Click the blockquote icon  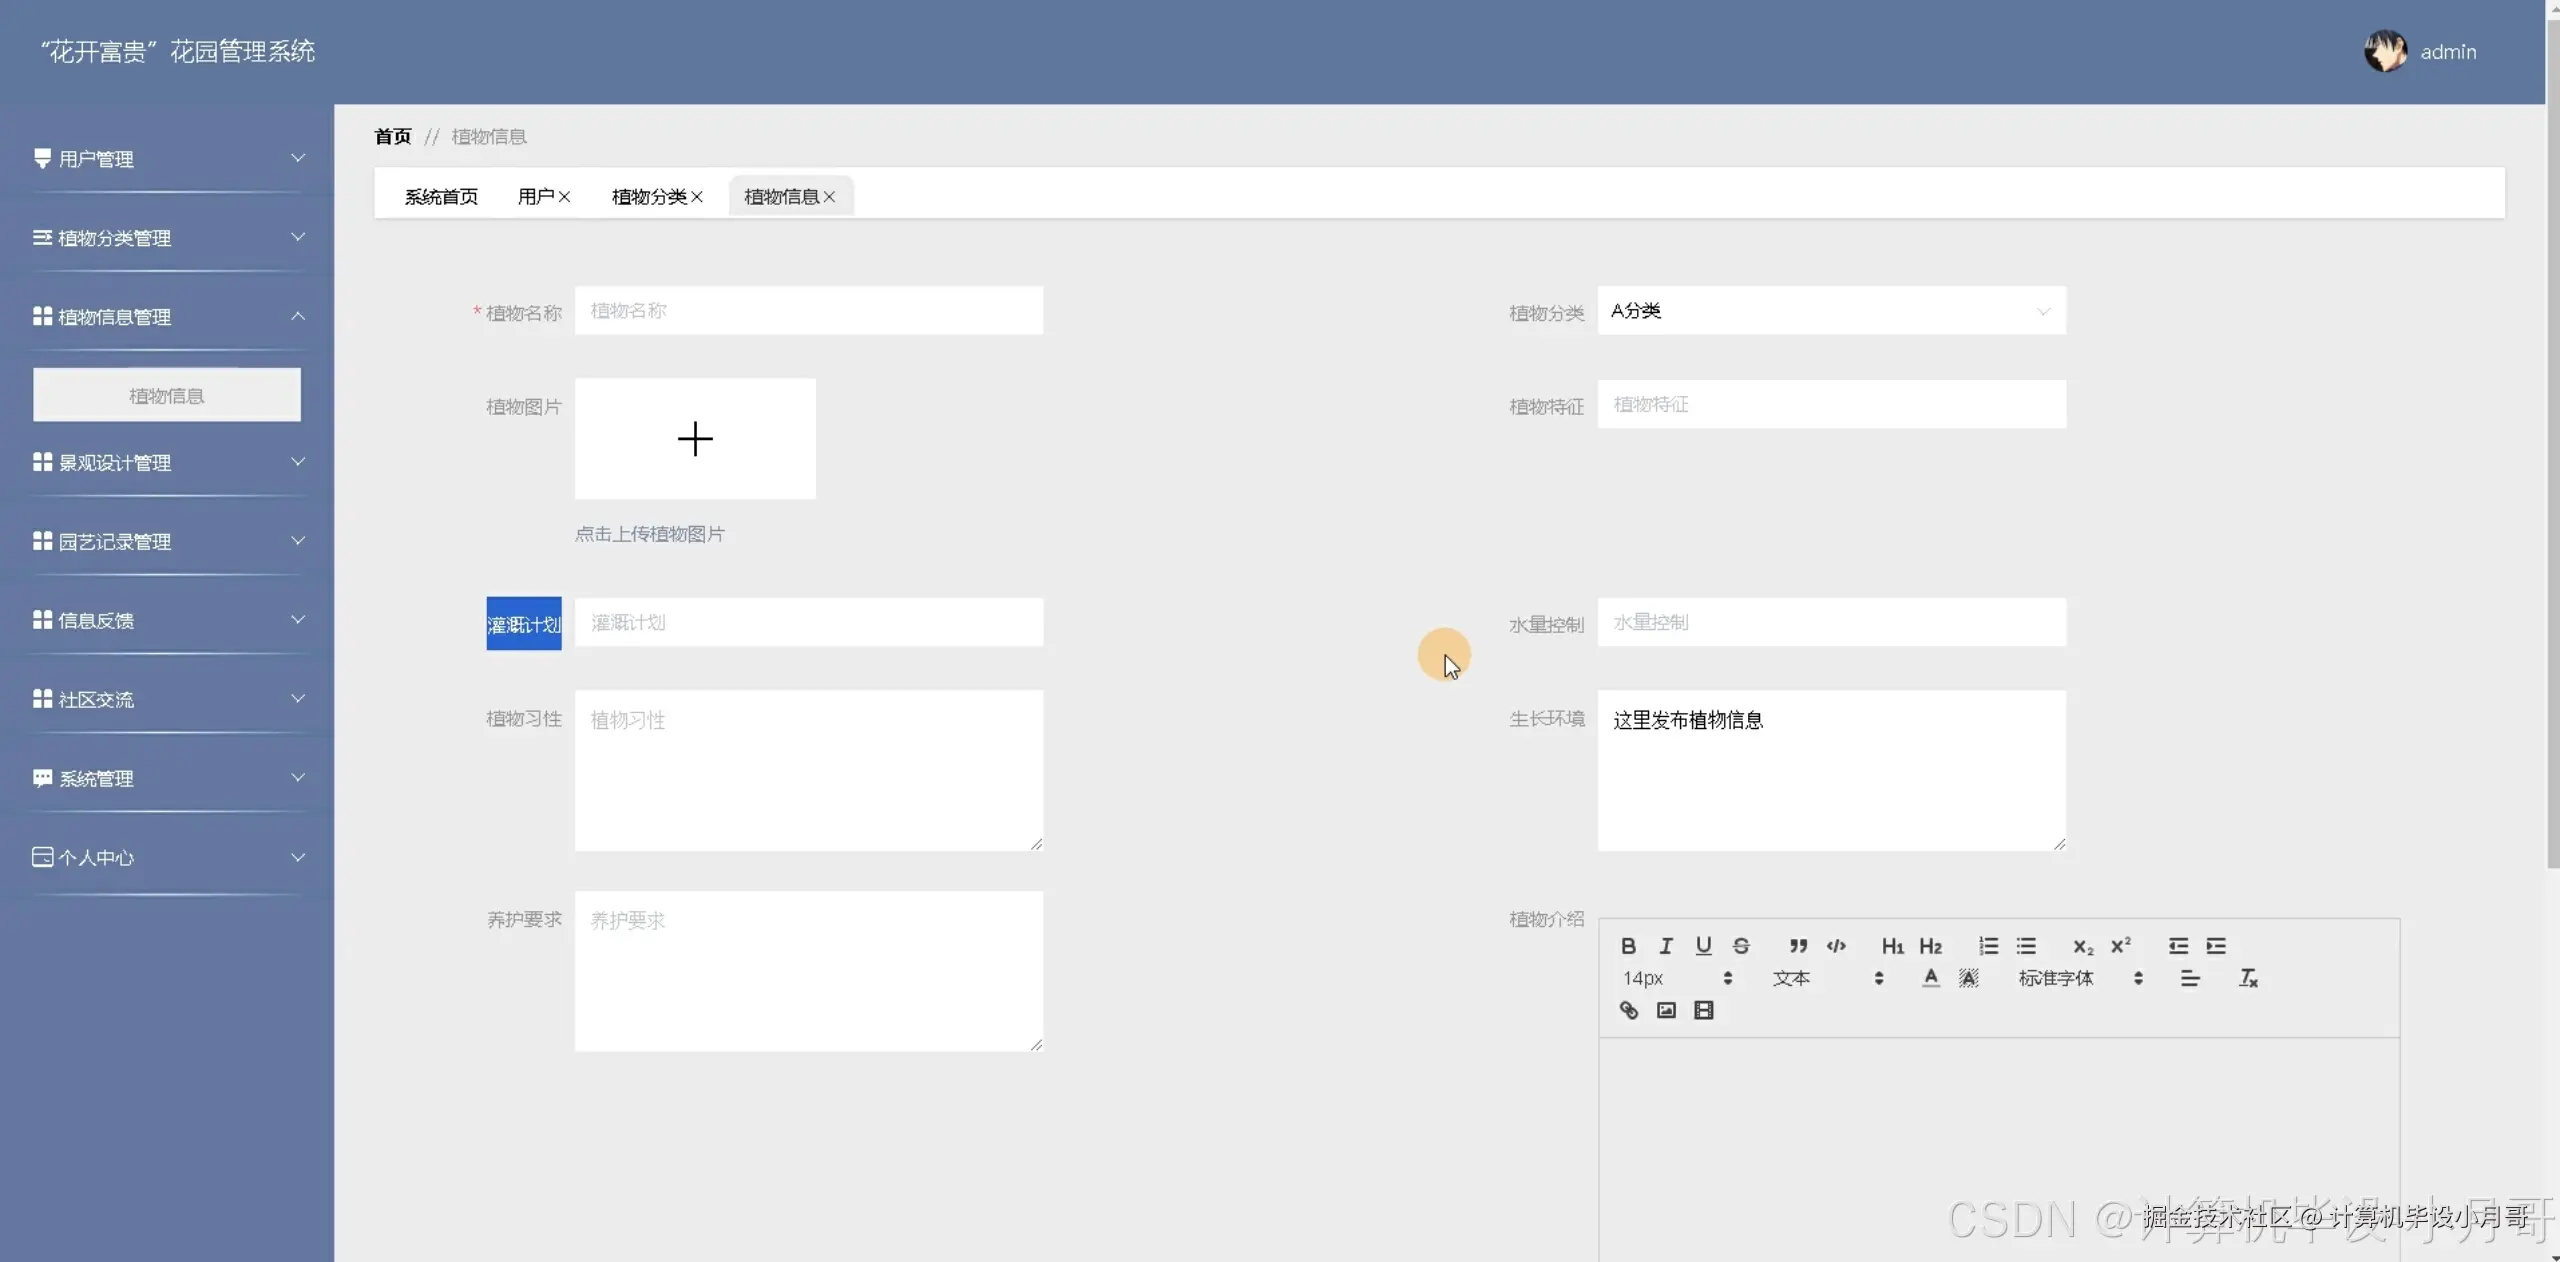pyautogui.click(x=1798, y=946)
